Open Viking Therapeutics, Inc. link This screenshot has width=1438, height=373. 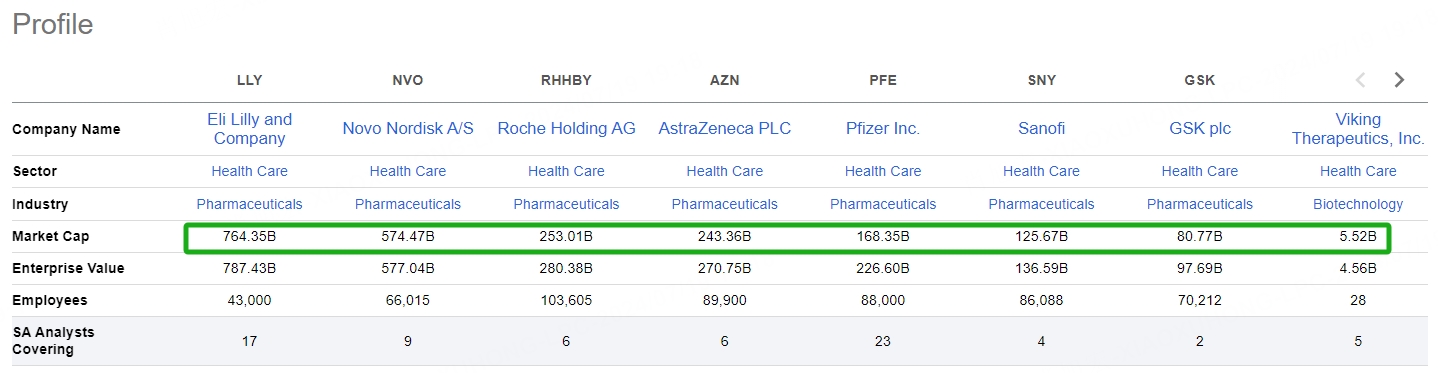(1358, 129)
